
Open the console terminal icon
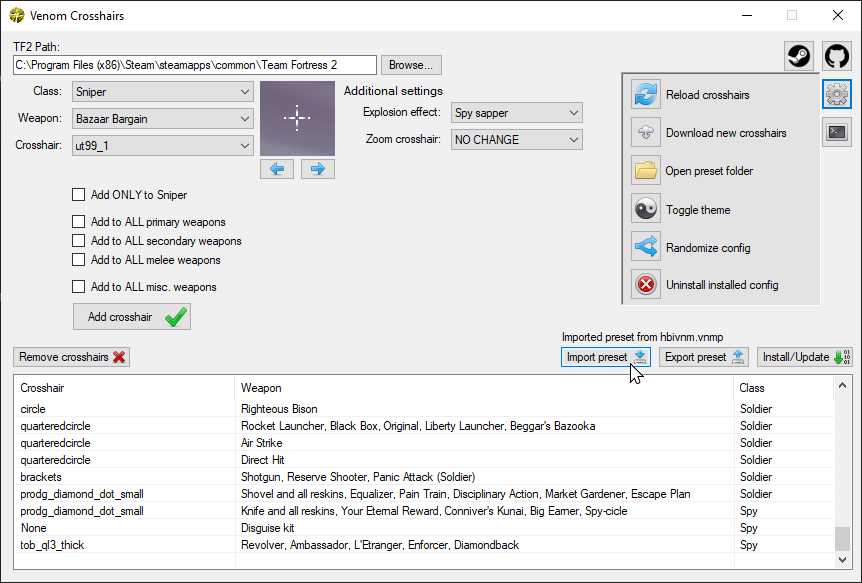click(837, 132)
